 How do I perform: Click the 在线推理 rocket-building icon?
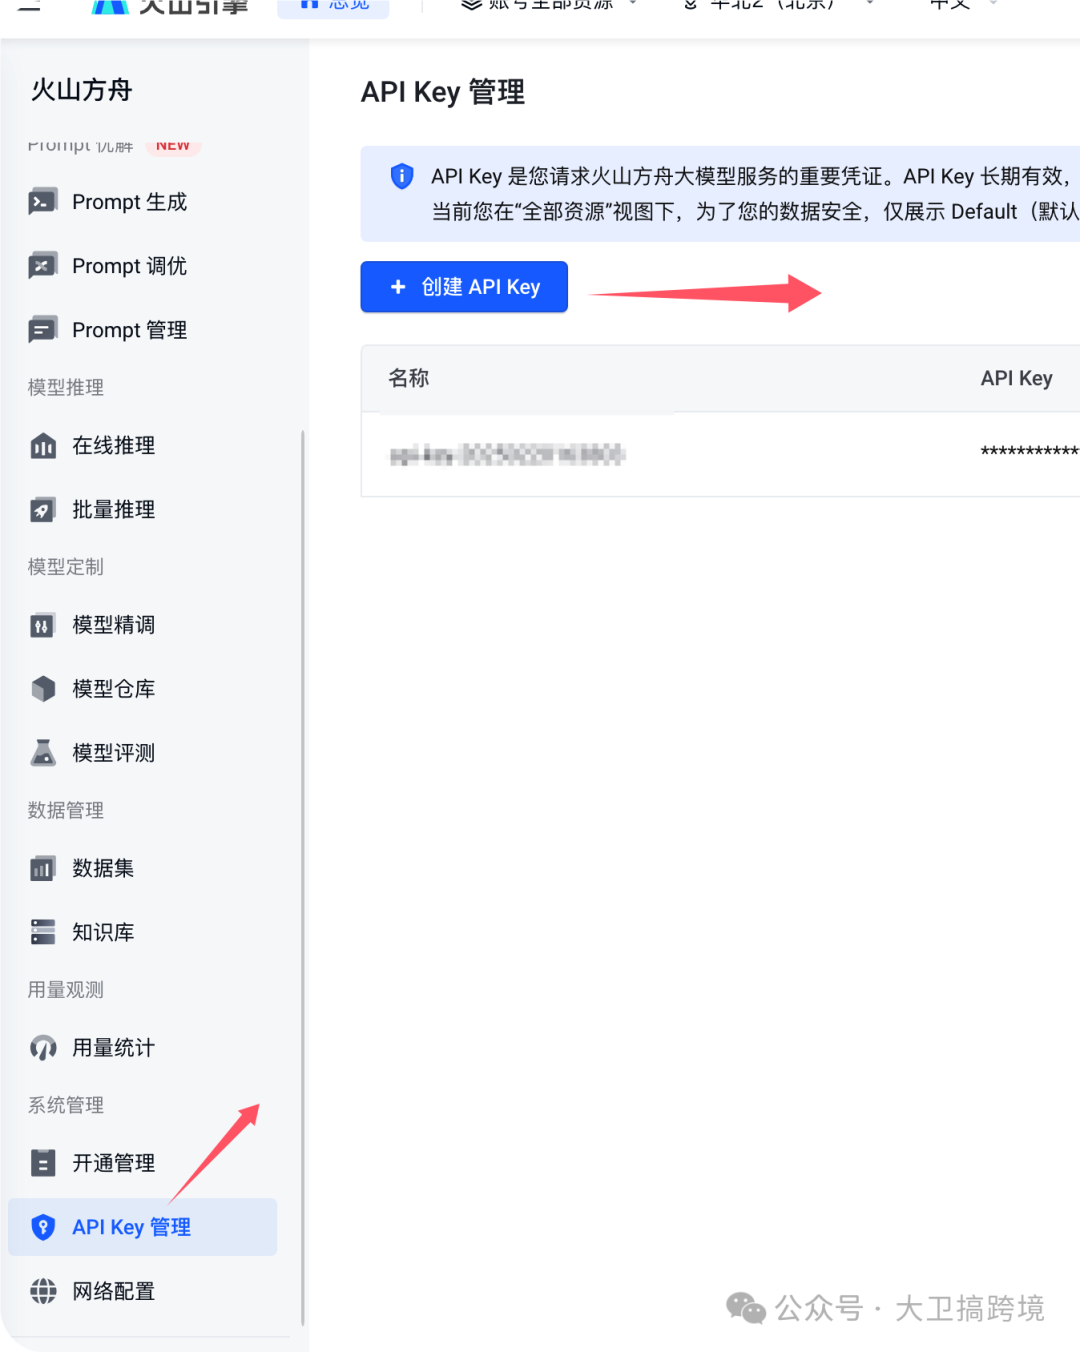42,446
